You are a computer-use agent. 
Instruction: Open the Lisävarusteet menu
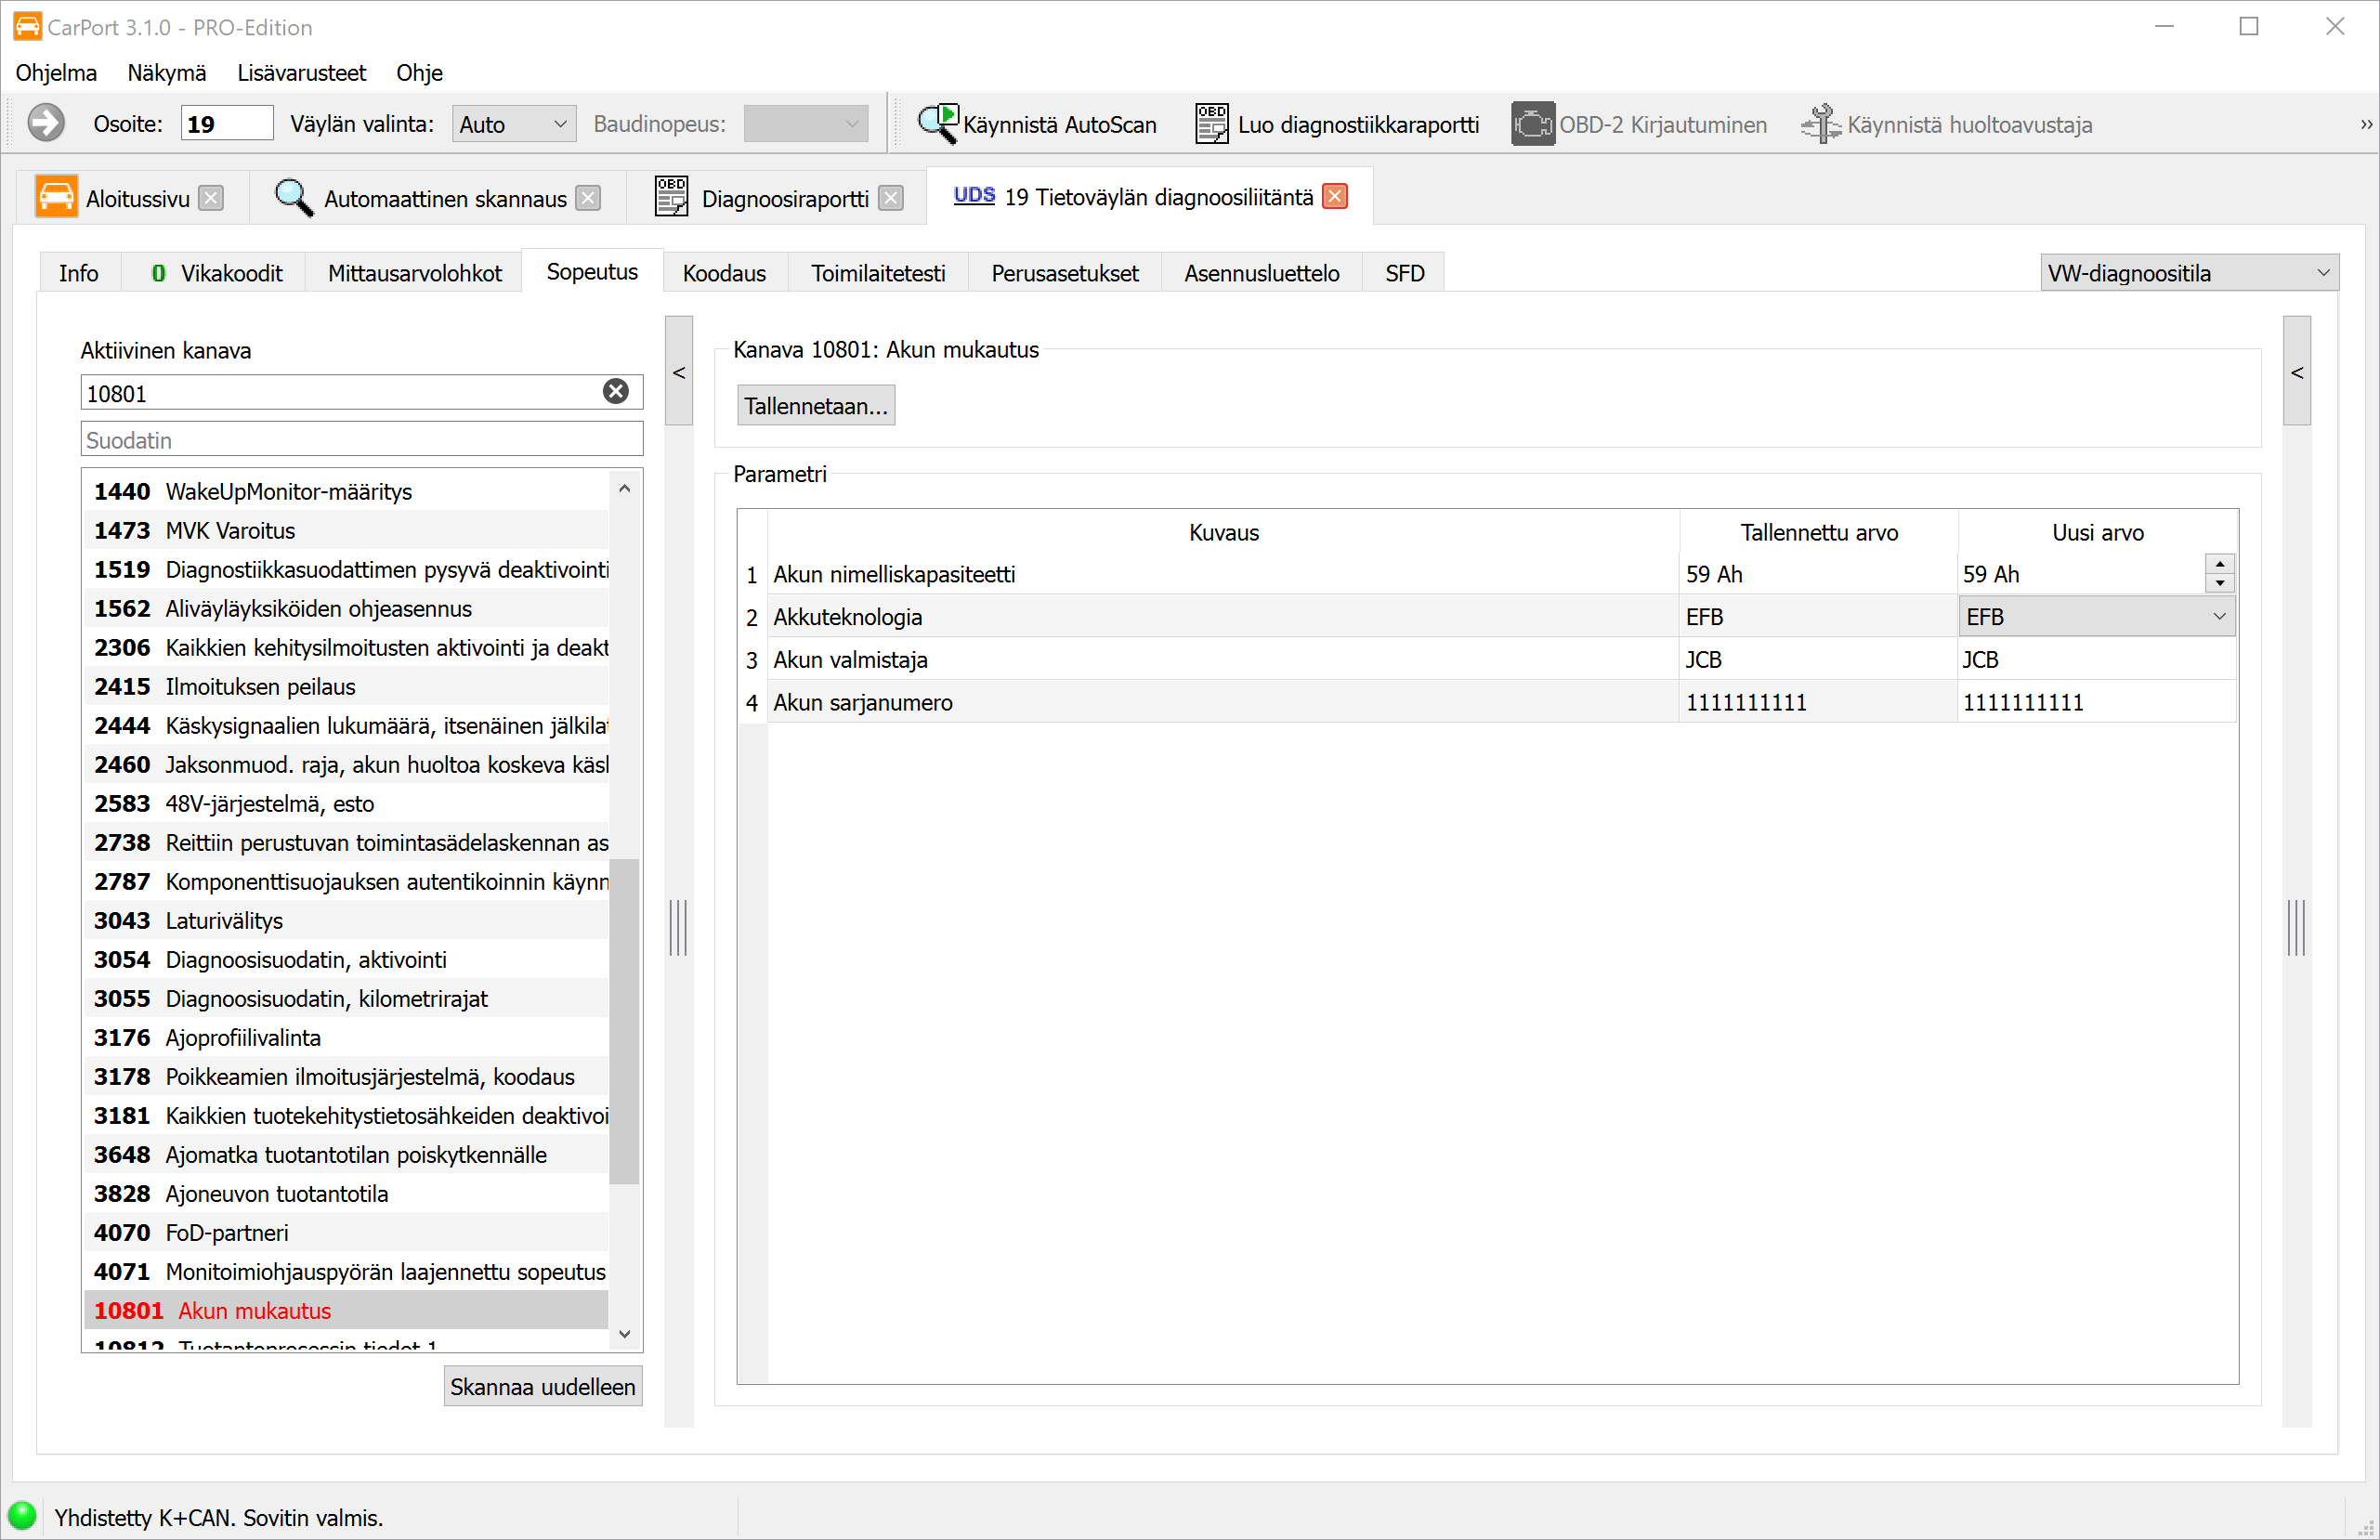click(x=301, y=73)
